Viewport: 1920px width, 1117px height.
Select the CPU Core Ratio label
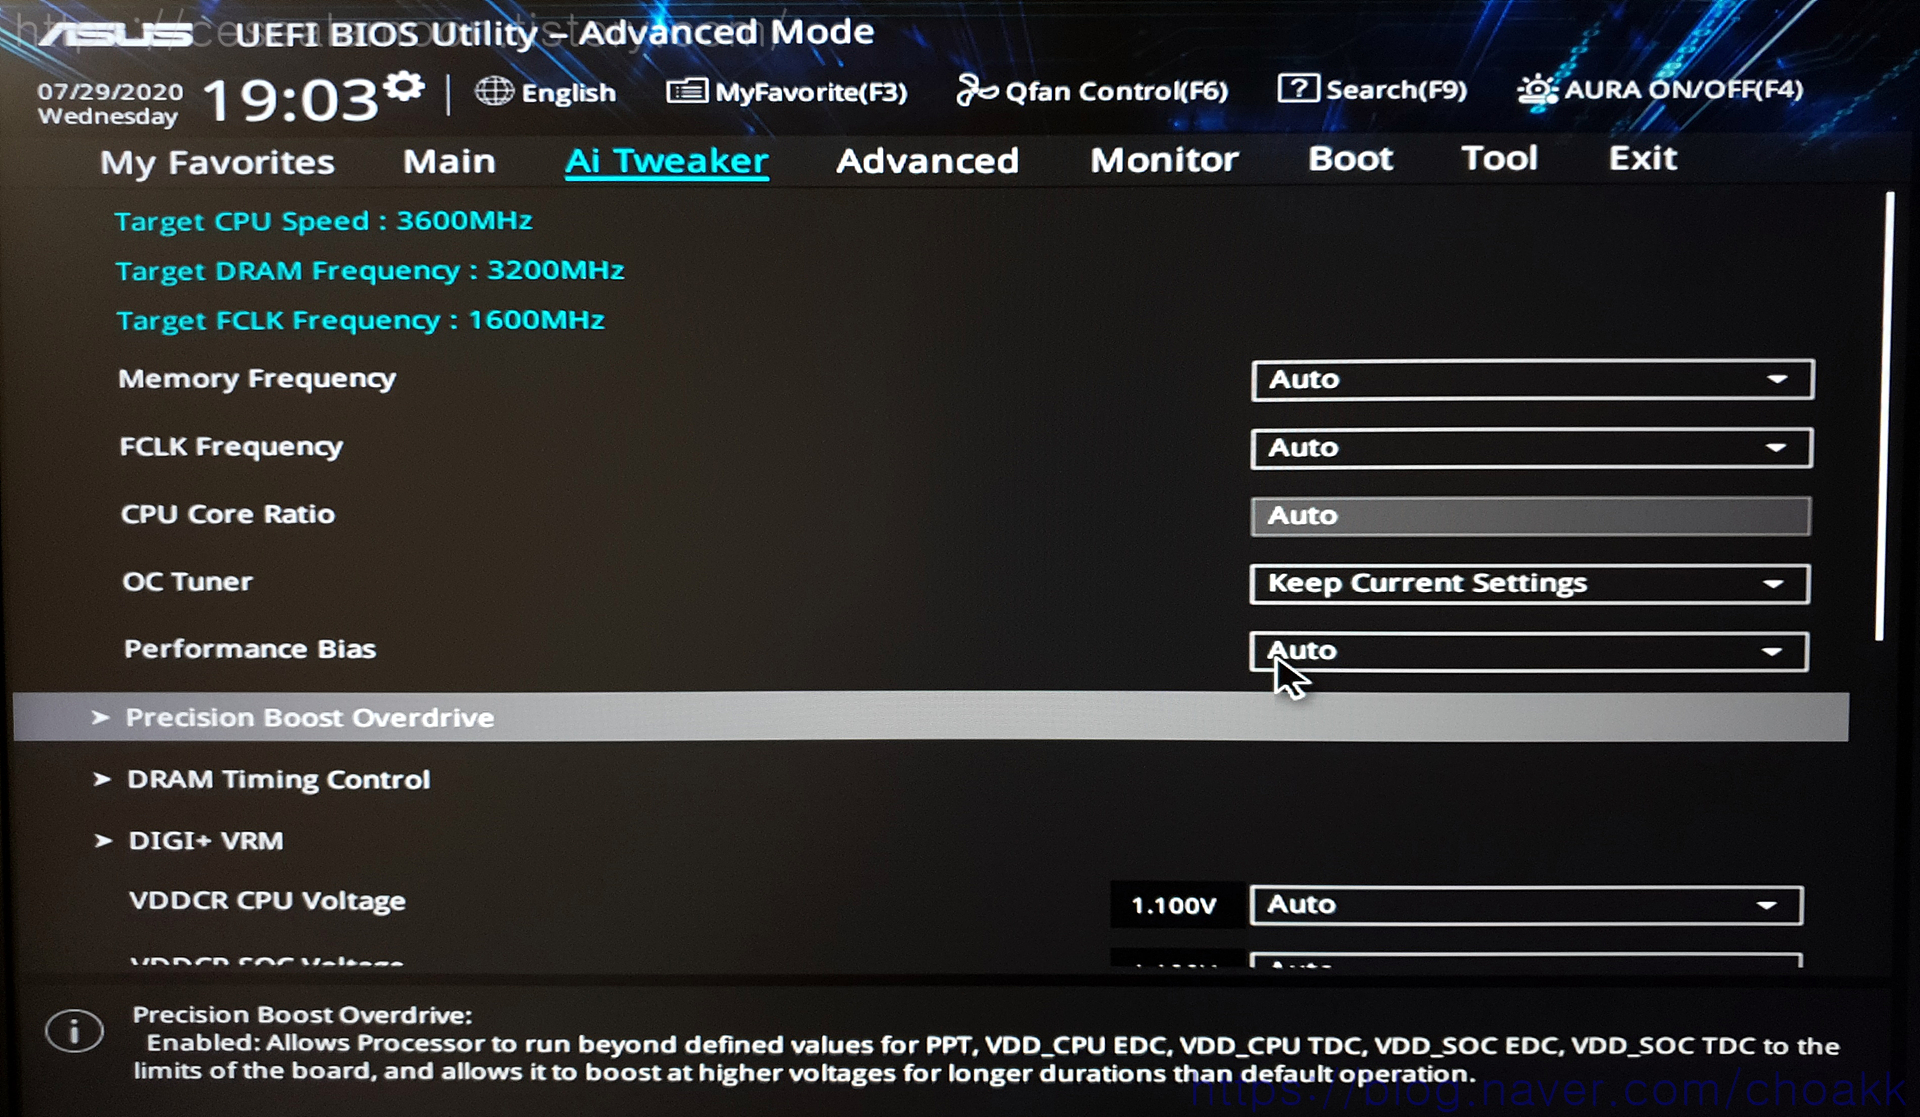click(228, 514)
